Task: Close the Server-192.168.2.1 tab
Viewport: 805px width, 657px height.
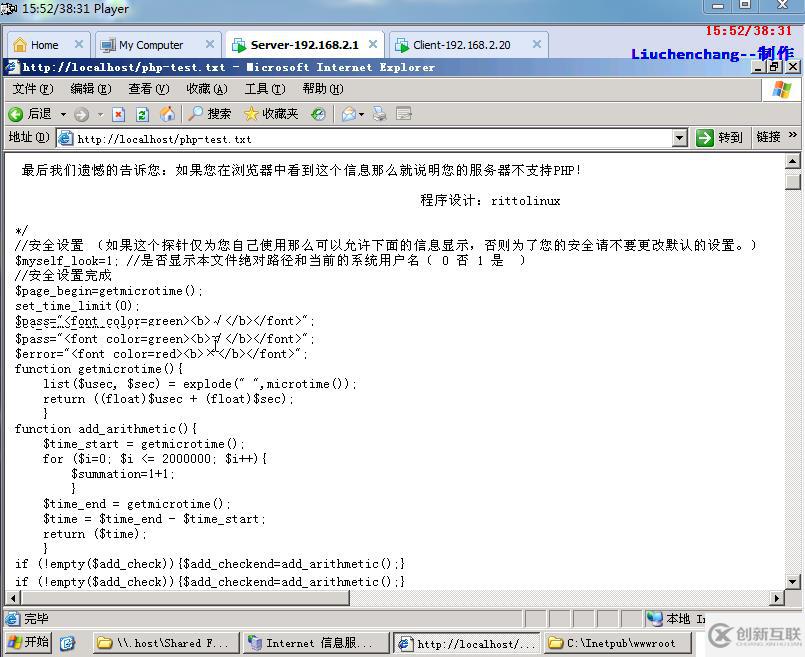Action: pyautogui.click(x=373, y=44)
